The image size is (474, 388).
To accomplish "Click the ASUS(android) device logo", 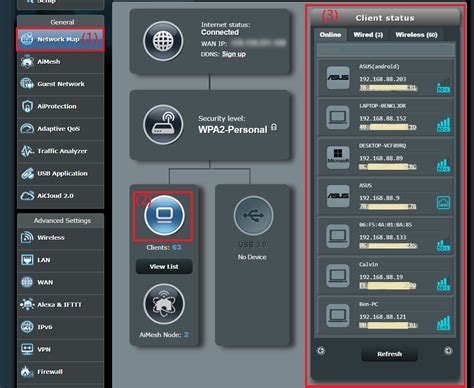I will coord(338,78).
